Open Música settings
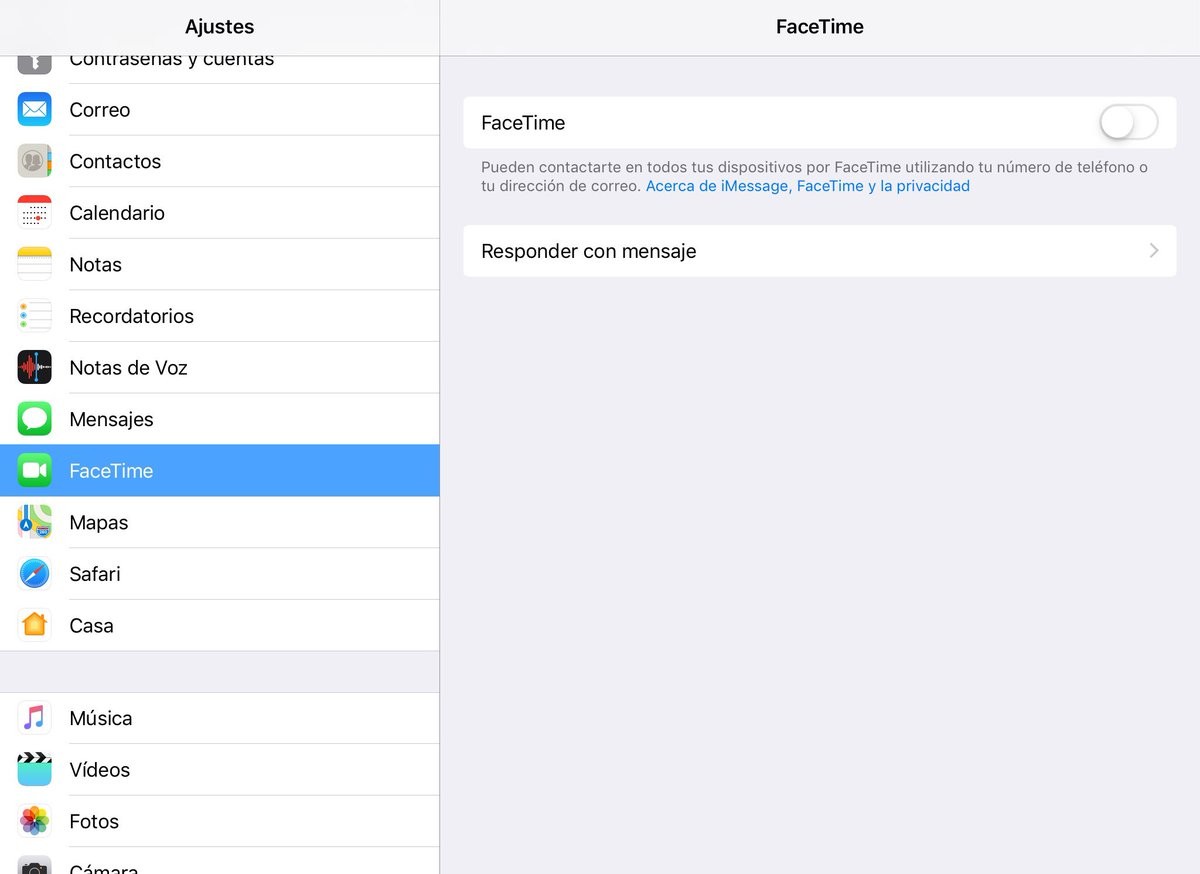The image size is (1200, 874). (x=220, y=718)
